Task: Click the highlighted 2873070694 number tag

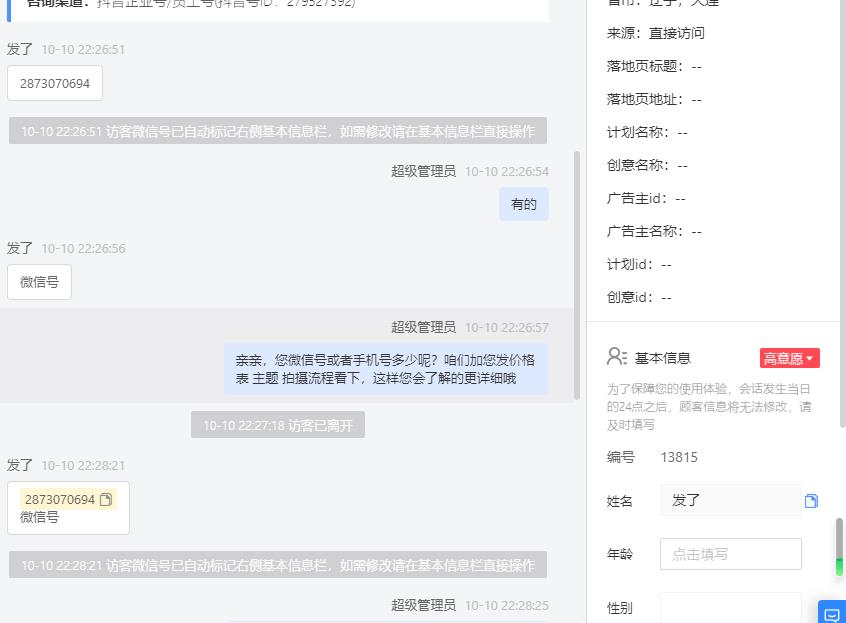Action: pyautogui.click(x=68, y=499)
